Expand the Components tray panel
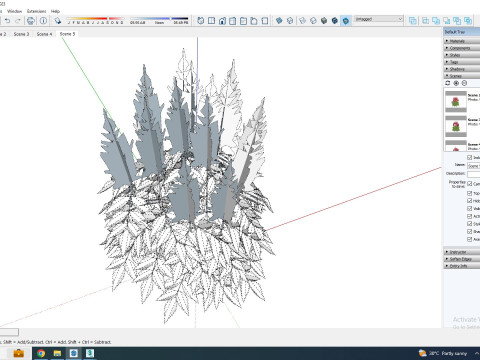The image size is (480, 360). tap(462, 48)
